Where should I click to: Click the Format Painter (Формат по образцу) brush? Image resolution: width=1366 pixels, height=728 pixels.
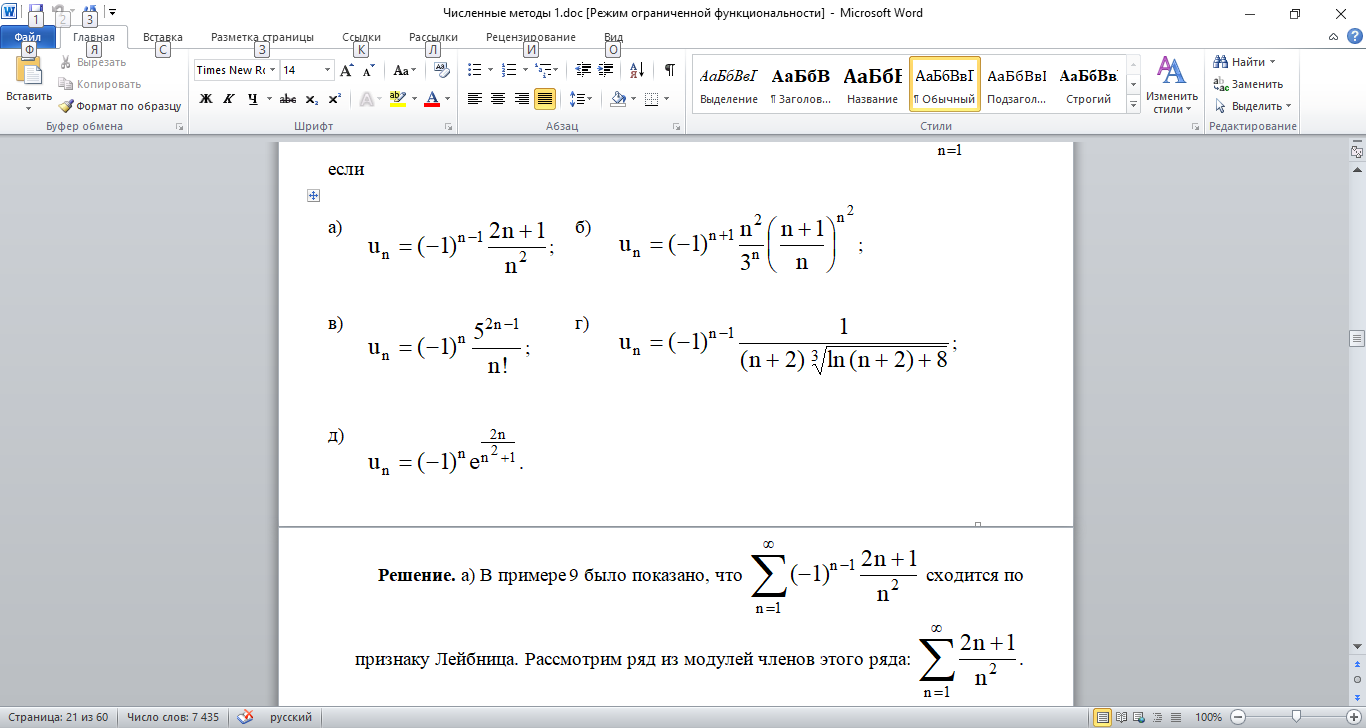66,105
